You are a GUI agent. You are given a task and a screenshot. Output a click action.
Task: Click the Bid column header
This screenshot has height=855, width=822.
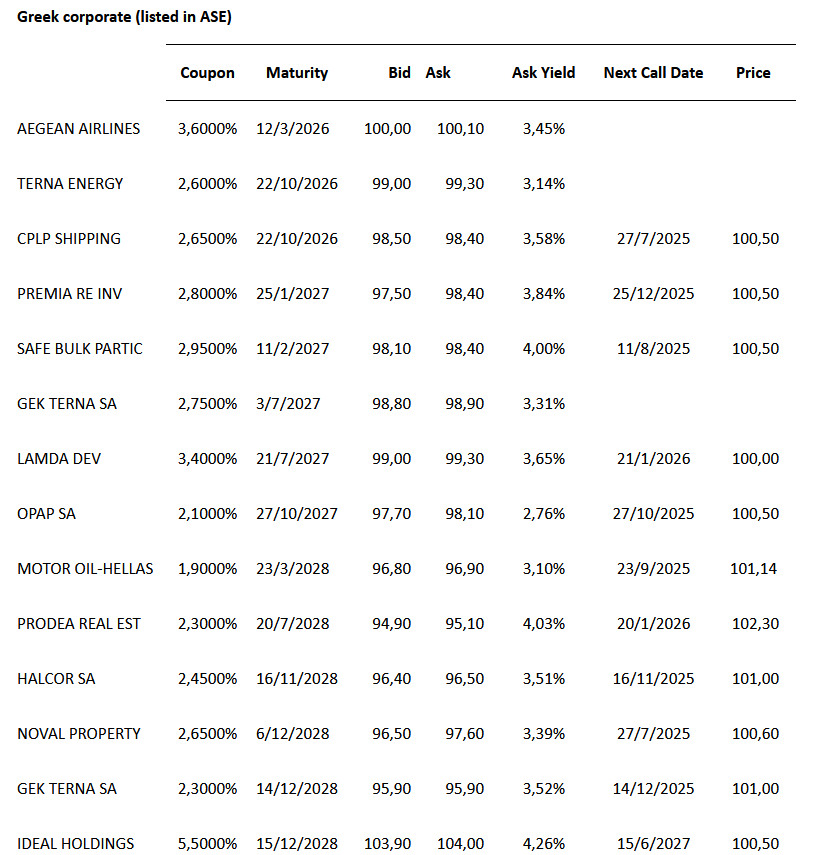pyautogui.click(x=399, y=73)
